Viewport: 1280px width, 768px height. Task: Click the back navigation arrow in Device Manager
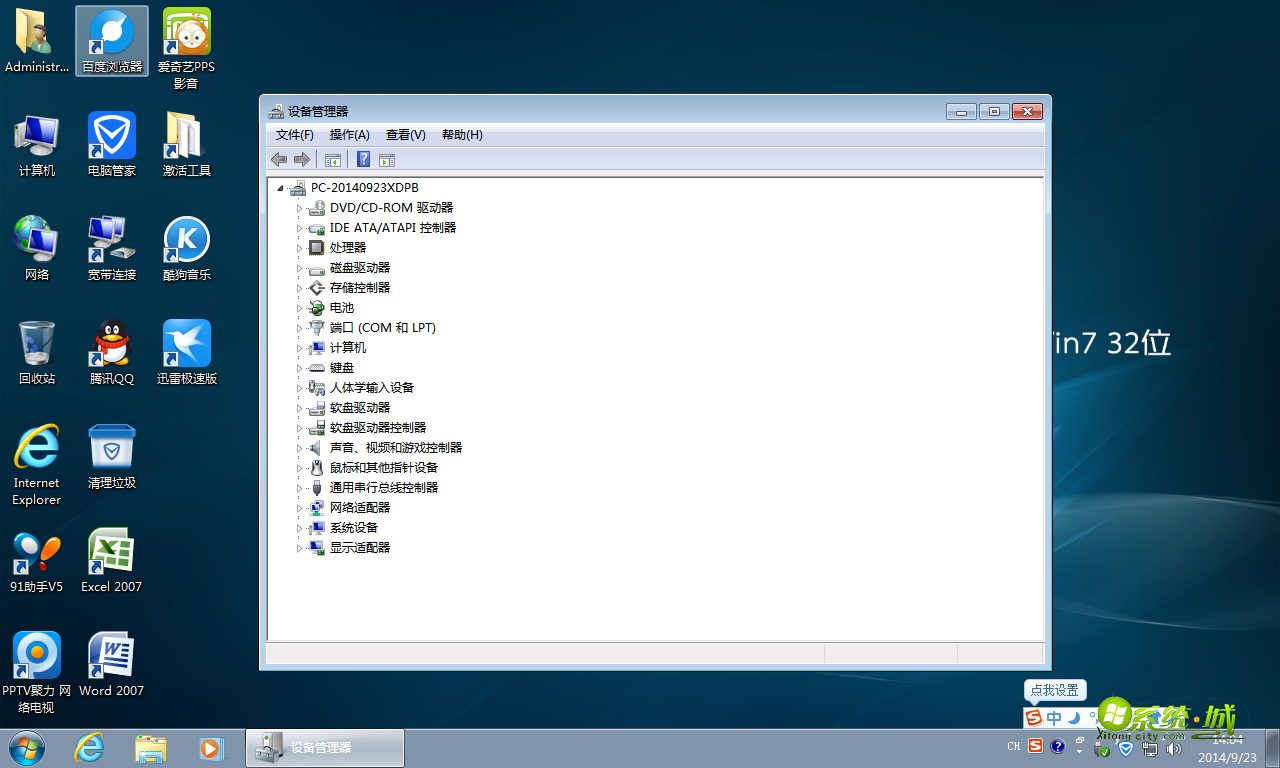(x=278, y=159)
